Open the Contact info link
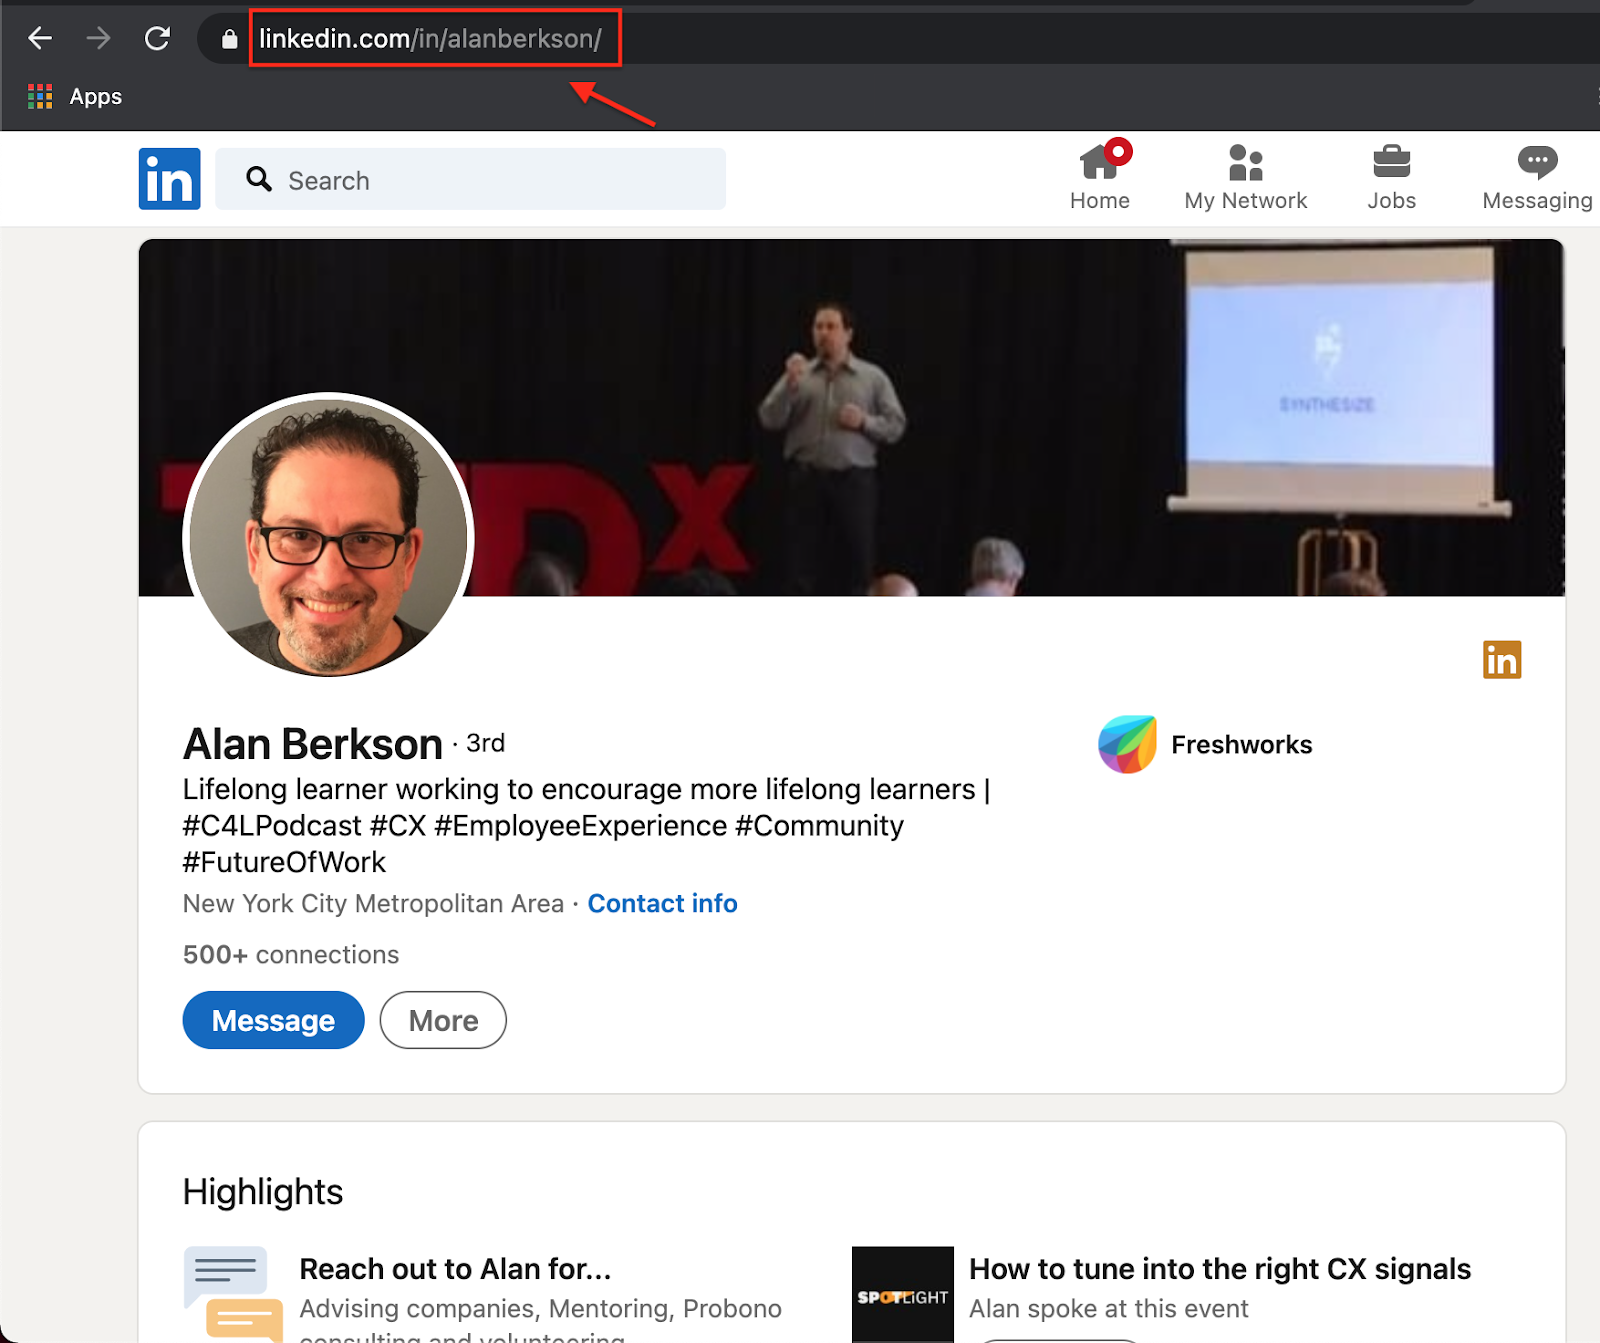Image resolution: width=1600 pixels, height=1343 pixels. pyautogui.click(x=662, y=903)
